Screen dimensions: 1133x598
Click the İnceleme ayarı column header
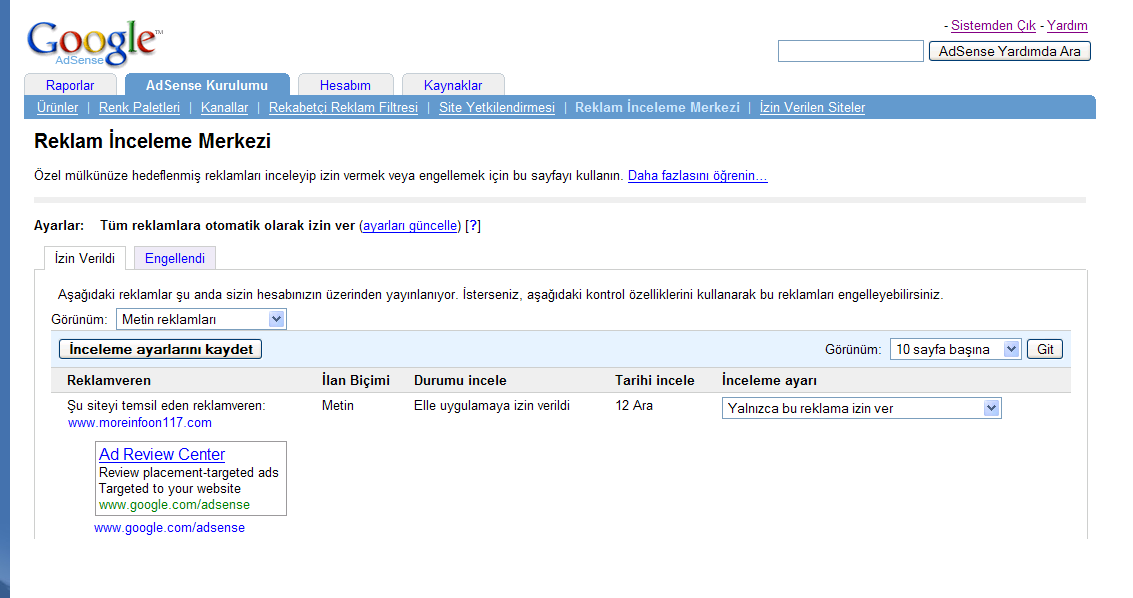(770, 381)
